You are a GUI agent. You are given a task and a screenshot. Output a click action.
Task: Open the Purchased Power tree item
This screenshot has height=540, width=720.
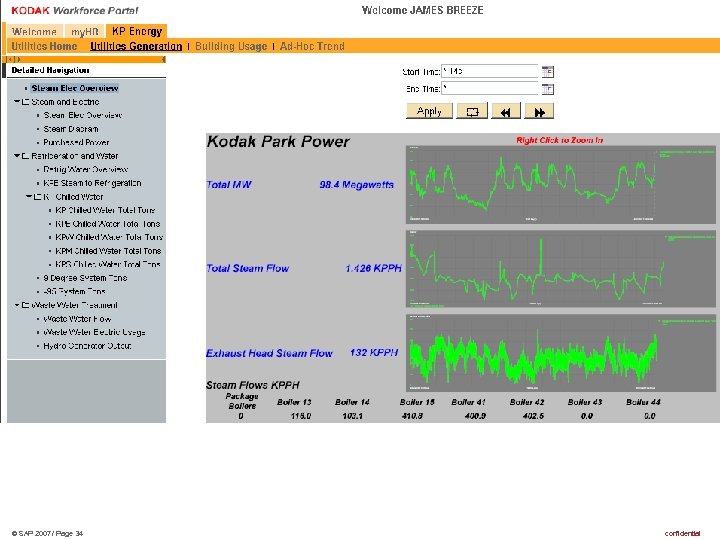click(x=76, y=142)
